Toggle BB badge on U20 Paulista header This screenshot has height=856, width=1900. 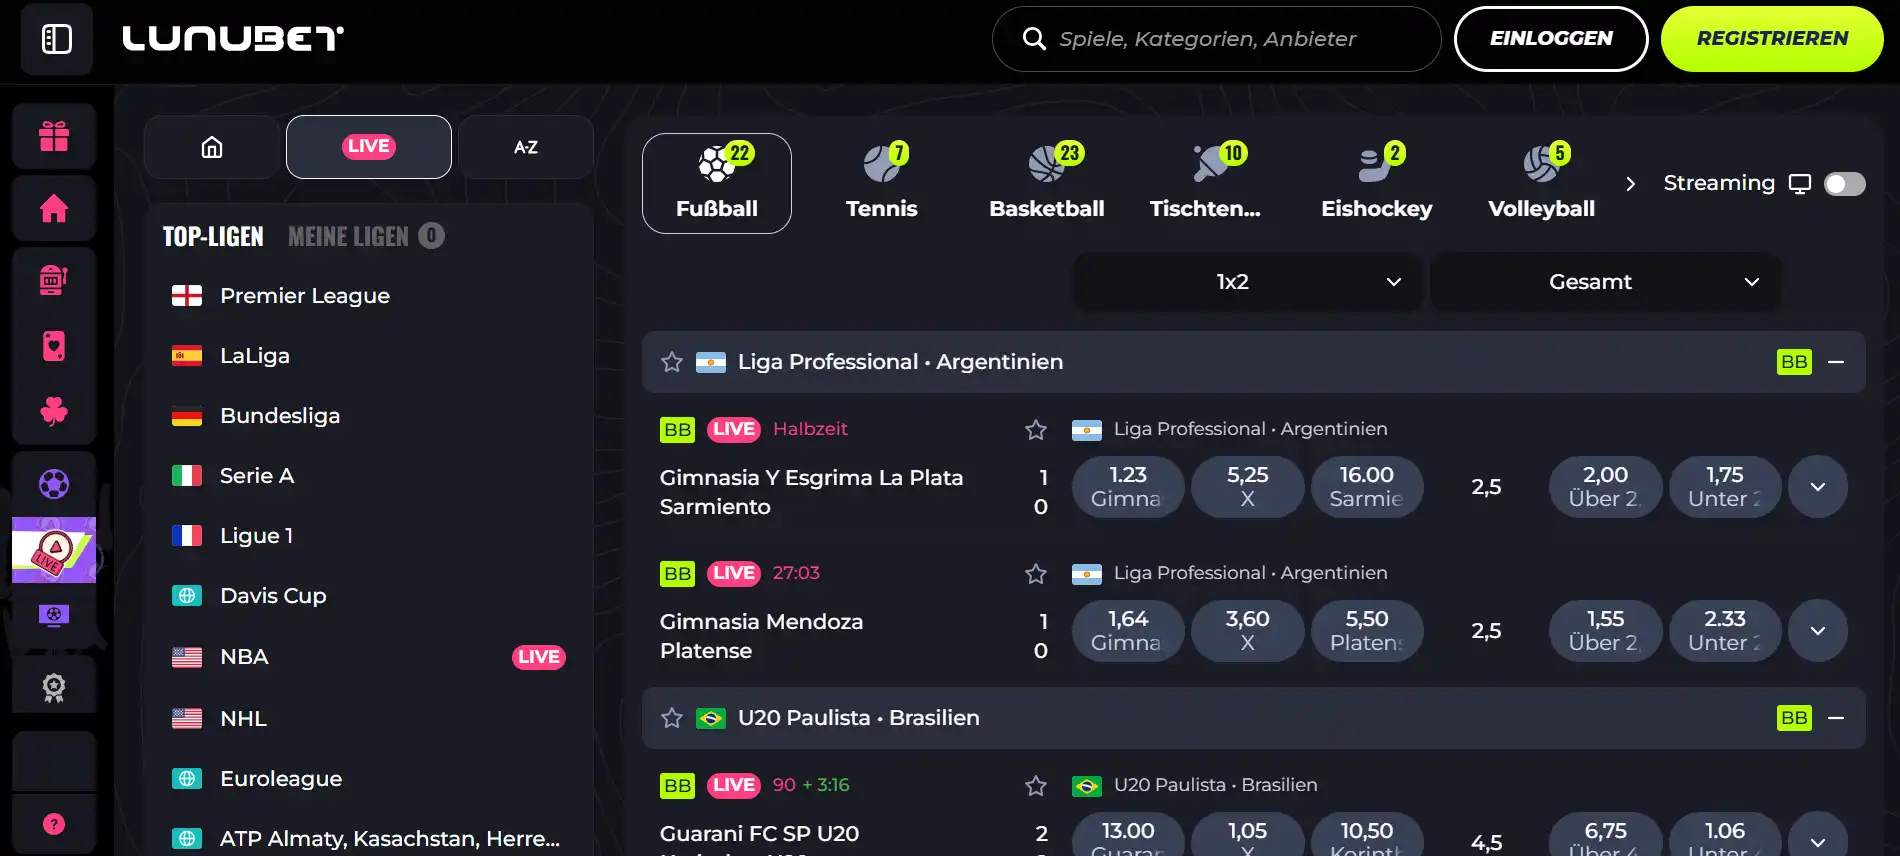click(1794, 718)
